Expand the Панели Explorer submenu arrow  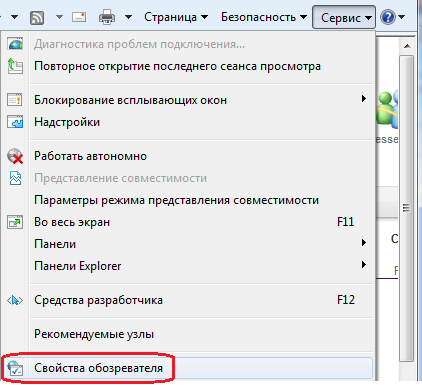pyautogui.click(x=364, y=265)
